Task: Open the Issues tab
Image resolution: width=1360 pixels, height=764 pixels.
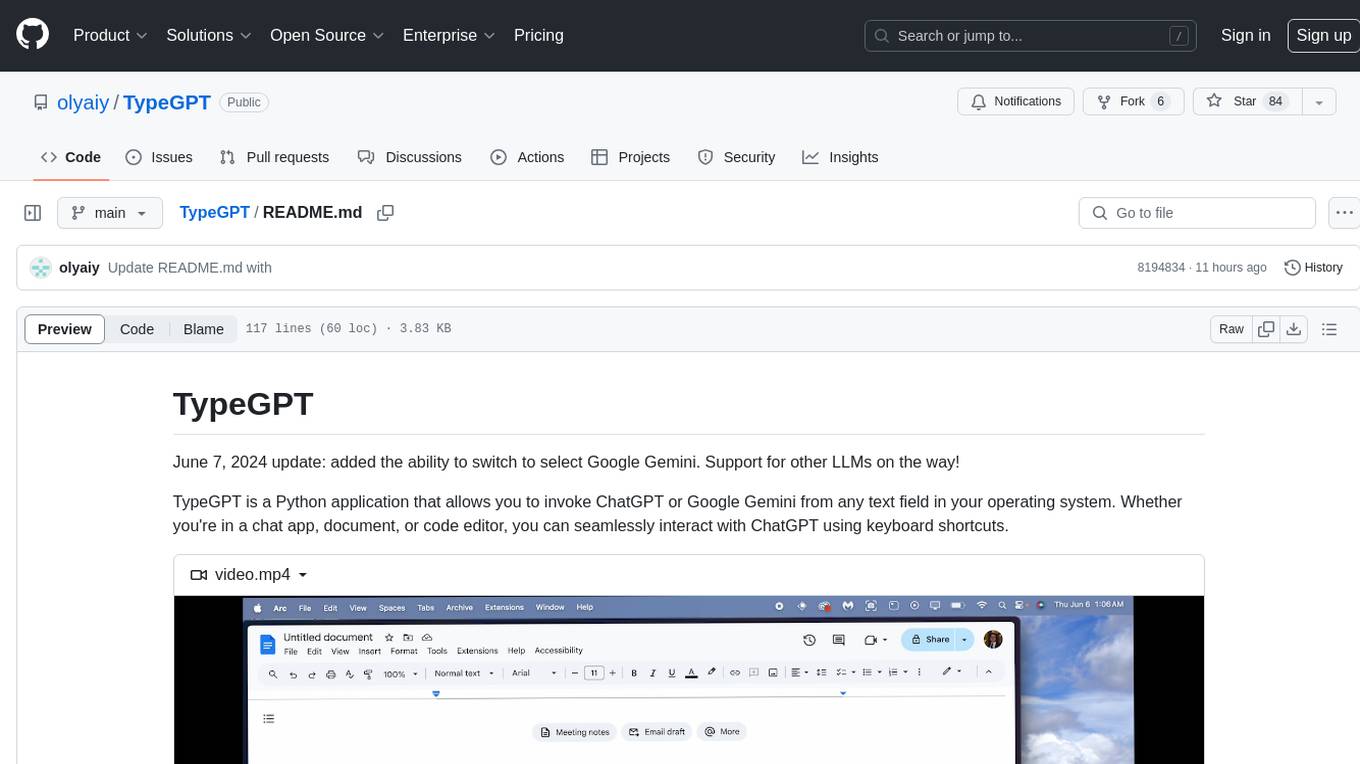Action: point(159,157)
